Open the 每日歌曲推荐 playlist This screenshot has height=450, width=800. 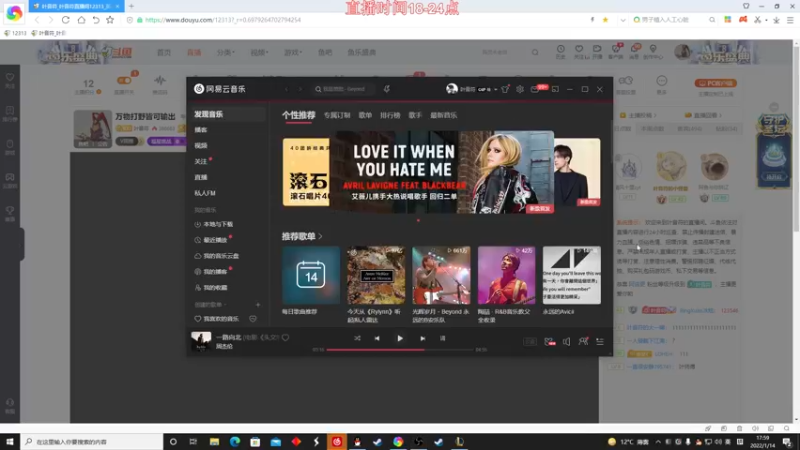311,276
